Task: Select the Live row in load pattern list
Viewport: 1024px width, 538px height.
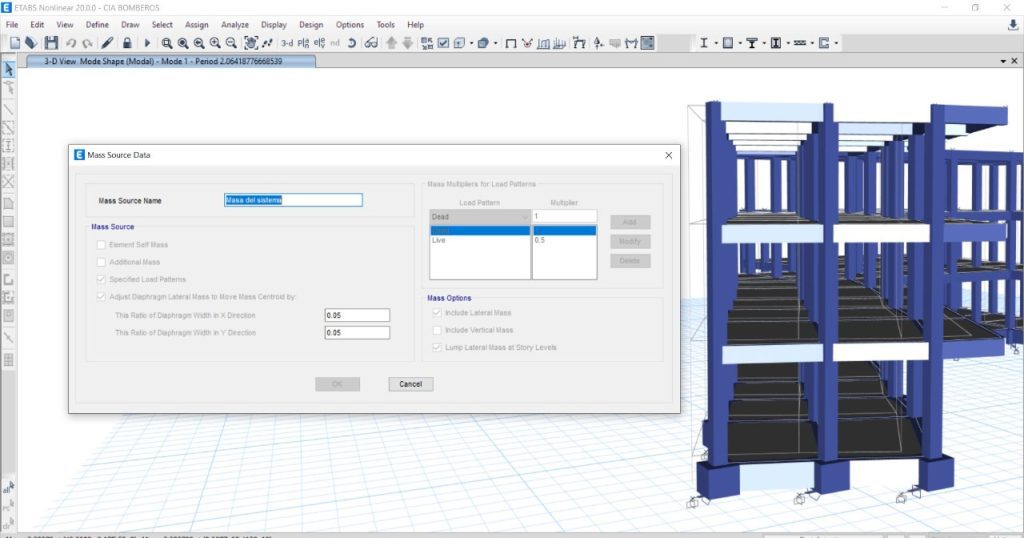Action: (x=480, y=240)
